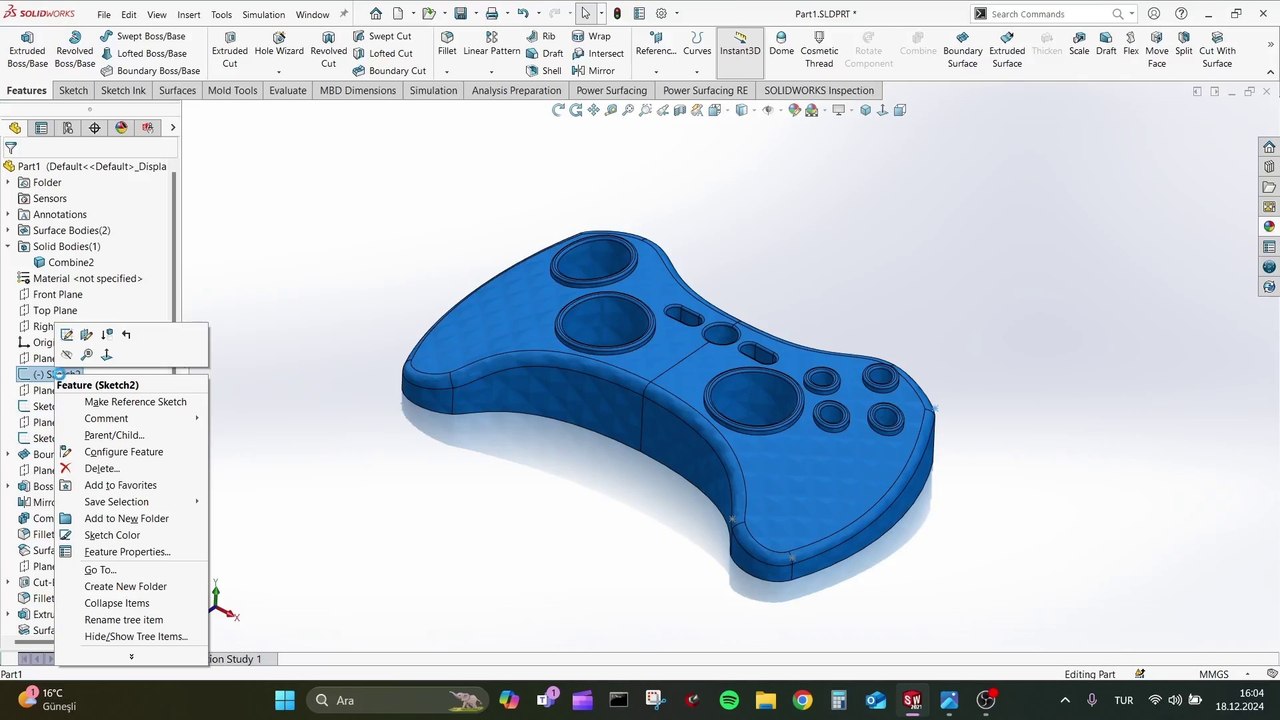Click the Mirror tool
Image resolution: width=1280 pixels, height=720 pixels.
[593, 71]
